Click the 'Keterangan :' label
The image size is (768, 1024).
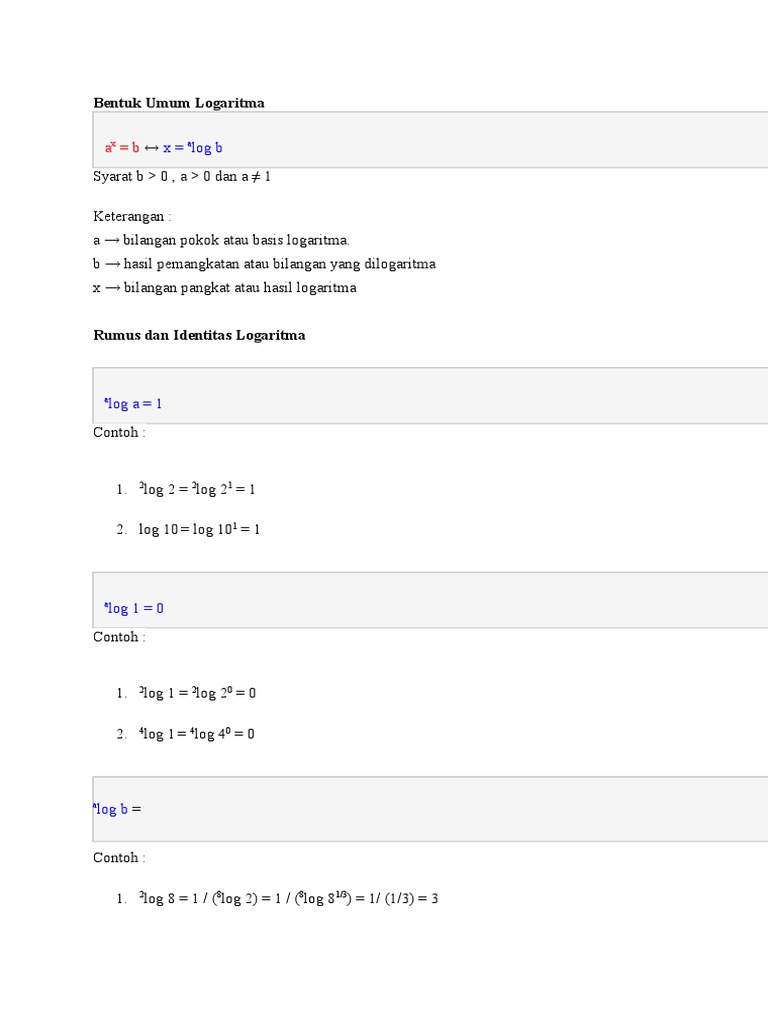[133, 216]
